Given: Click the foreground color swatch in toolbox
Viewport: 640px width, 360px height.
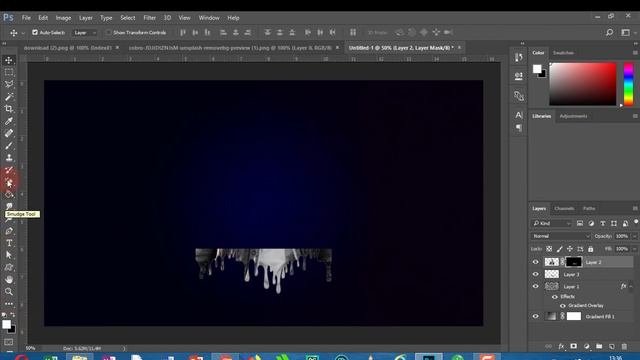Looking at the screenshot, I should click(6, 324).
